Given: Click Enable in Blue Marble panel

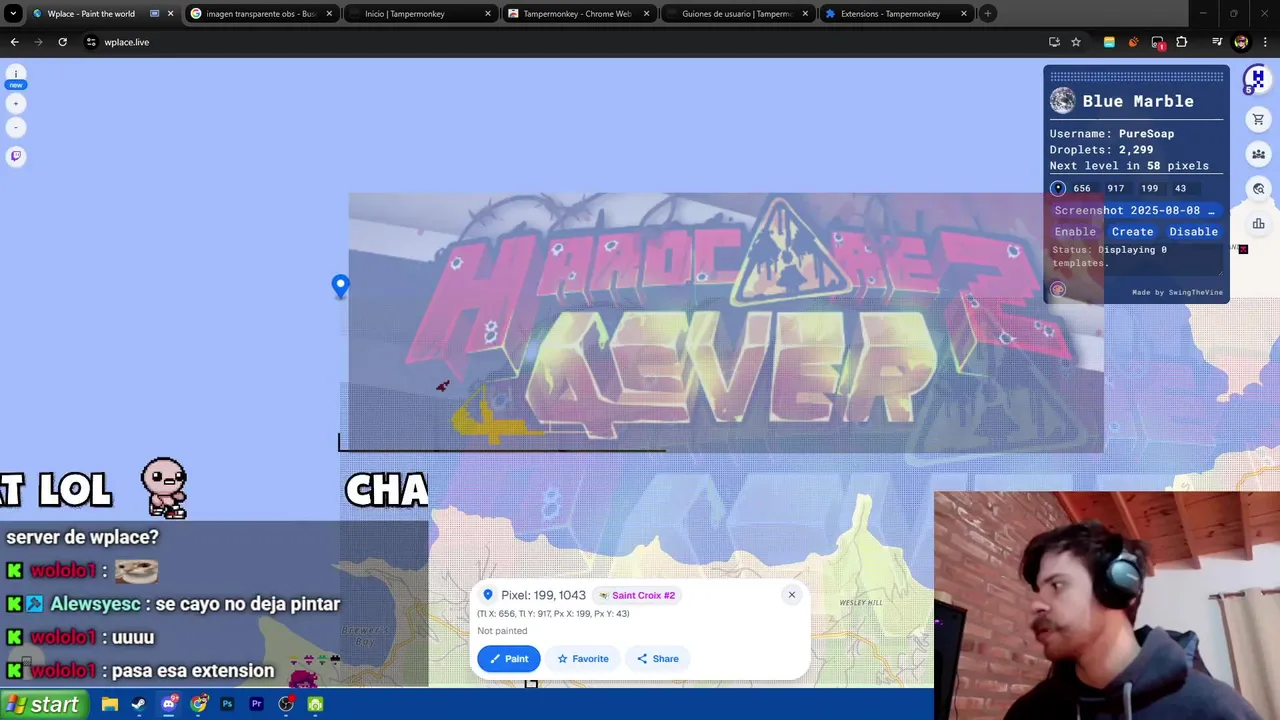Looking at the screenshot, I should [1075, 231].
